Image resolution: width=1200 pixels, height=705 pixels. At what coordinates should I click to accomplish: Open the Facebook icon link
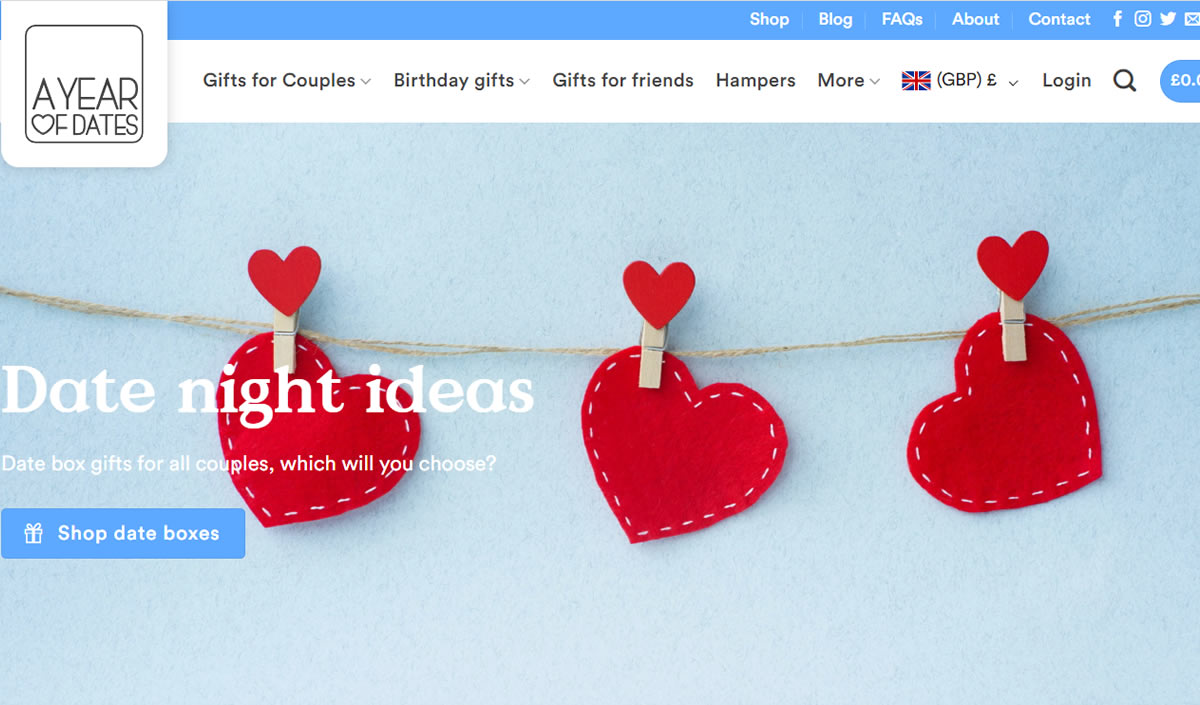click(x=1118, y=19)
